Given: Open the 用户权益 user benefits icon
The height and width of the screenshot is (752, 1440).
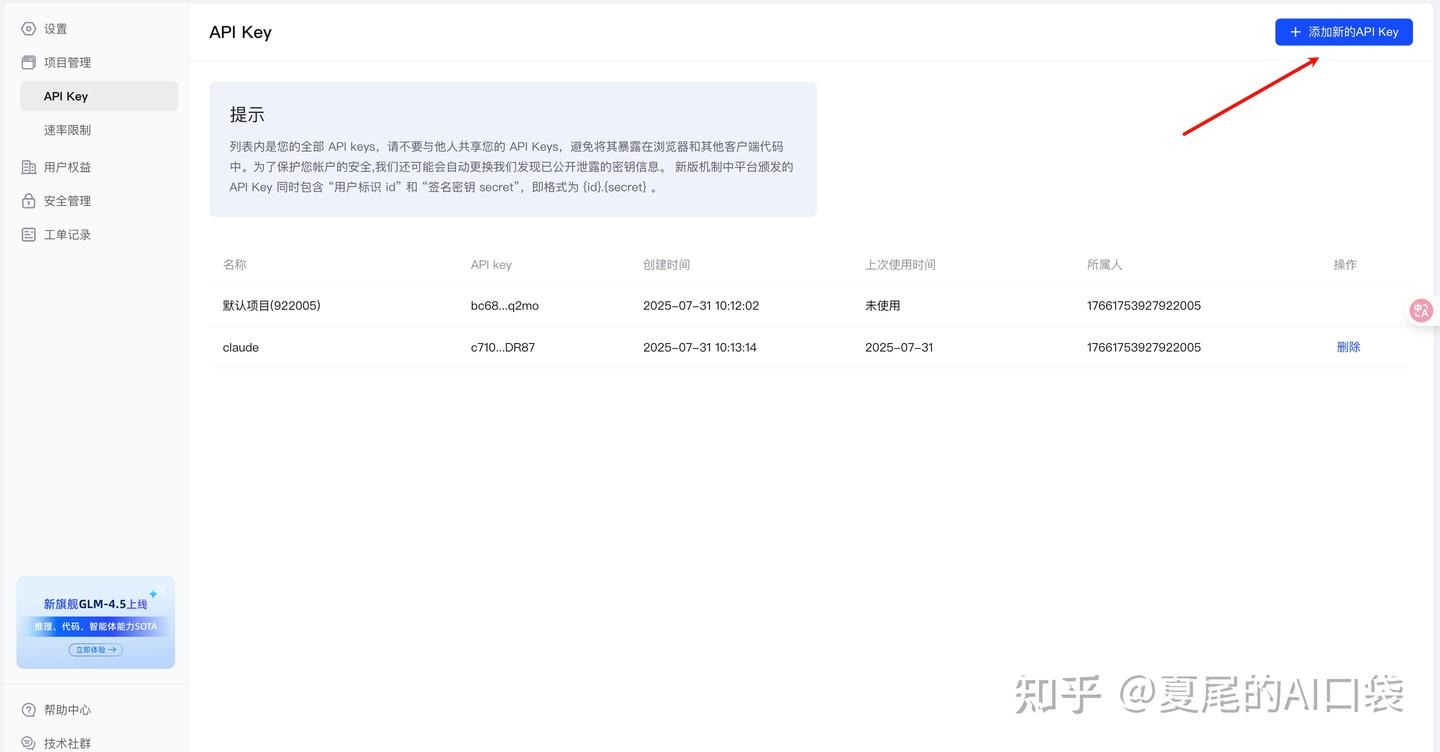Looking at the screenshot, I should [x=28, y=167].
